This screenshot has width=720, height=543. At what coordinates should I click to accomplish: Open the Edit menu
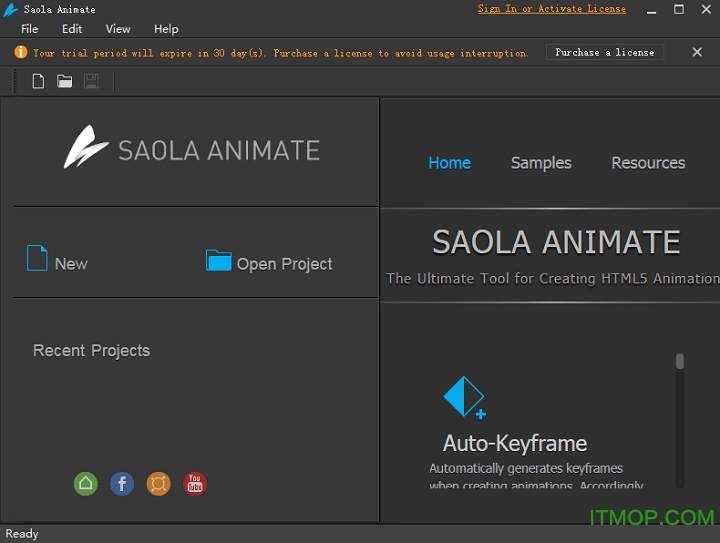72,29
